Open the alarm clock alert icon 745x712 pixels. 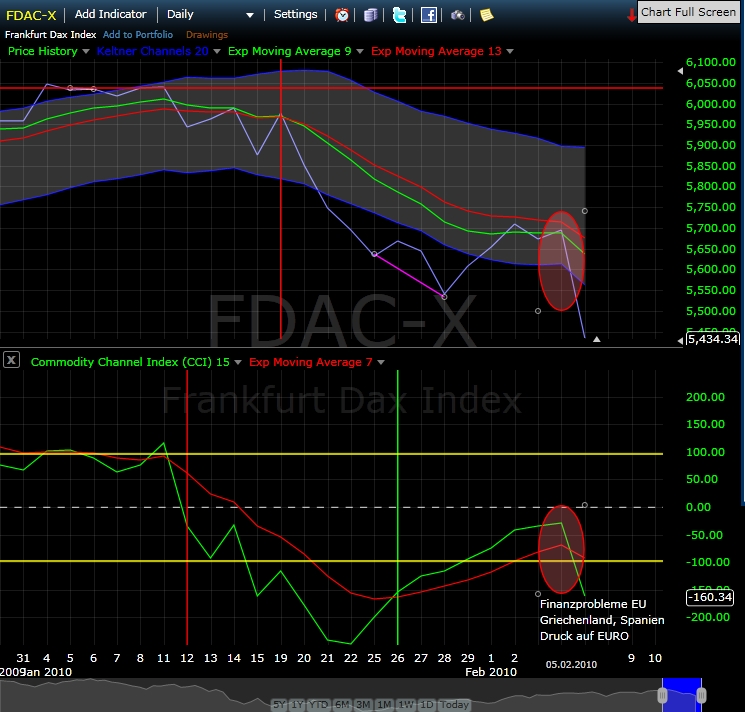342,15
